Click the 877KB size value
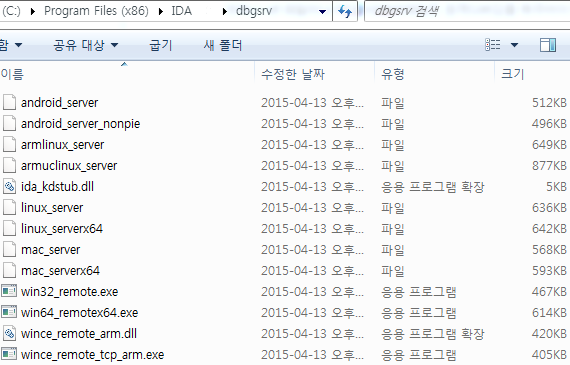The image size is (570, 365). coord(549,166)
